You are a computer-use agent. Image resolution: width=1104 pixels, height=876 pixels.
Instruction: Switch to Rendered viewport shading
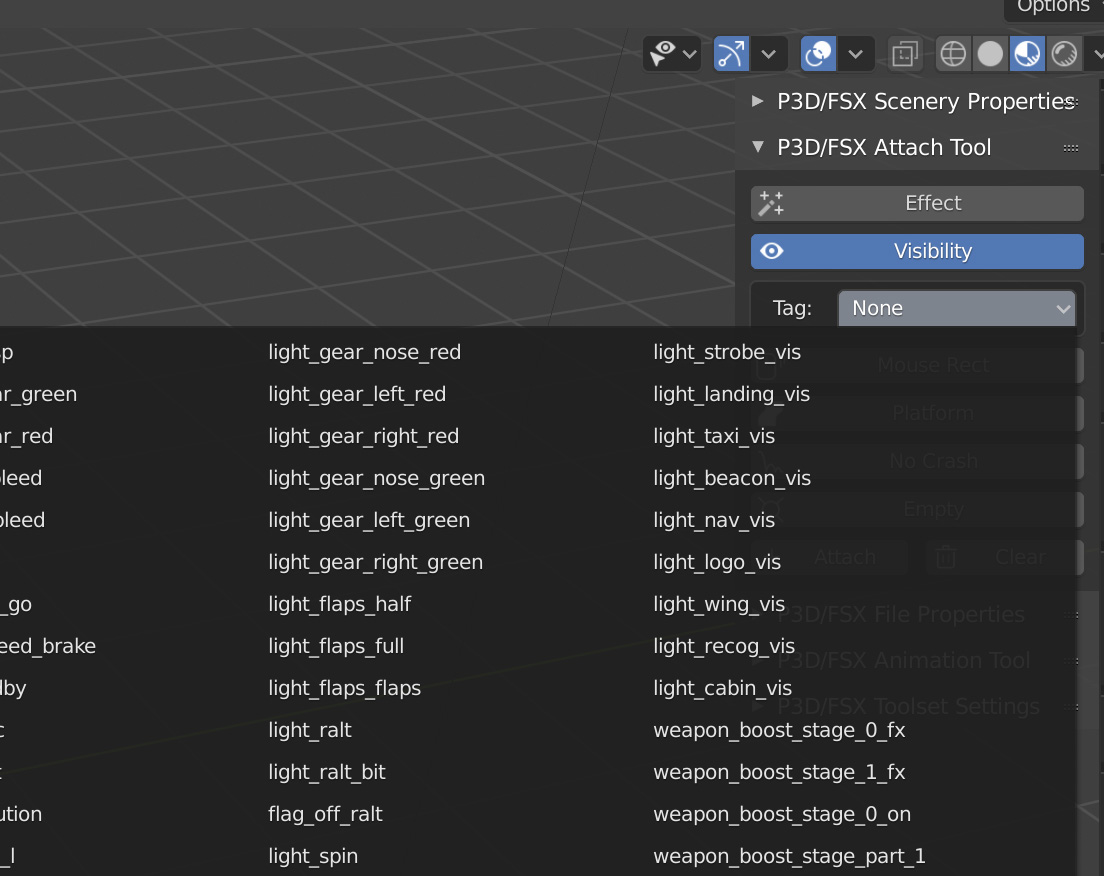coord(1064,54)
